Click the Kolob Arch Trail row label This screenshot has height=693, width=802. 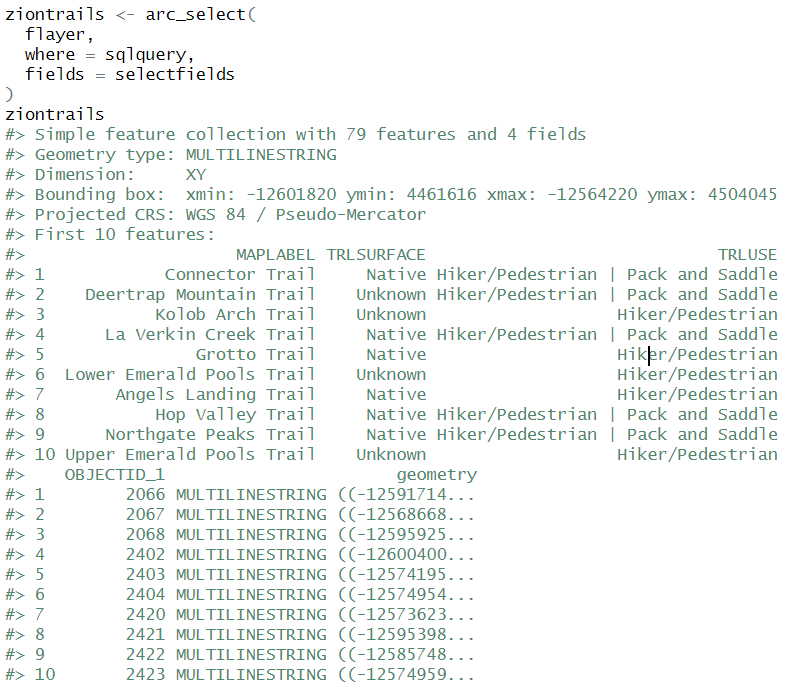(x=235, y=315)
